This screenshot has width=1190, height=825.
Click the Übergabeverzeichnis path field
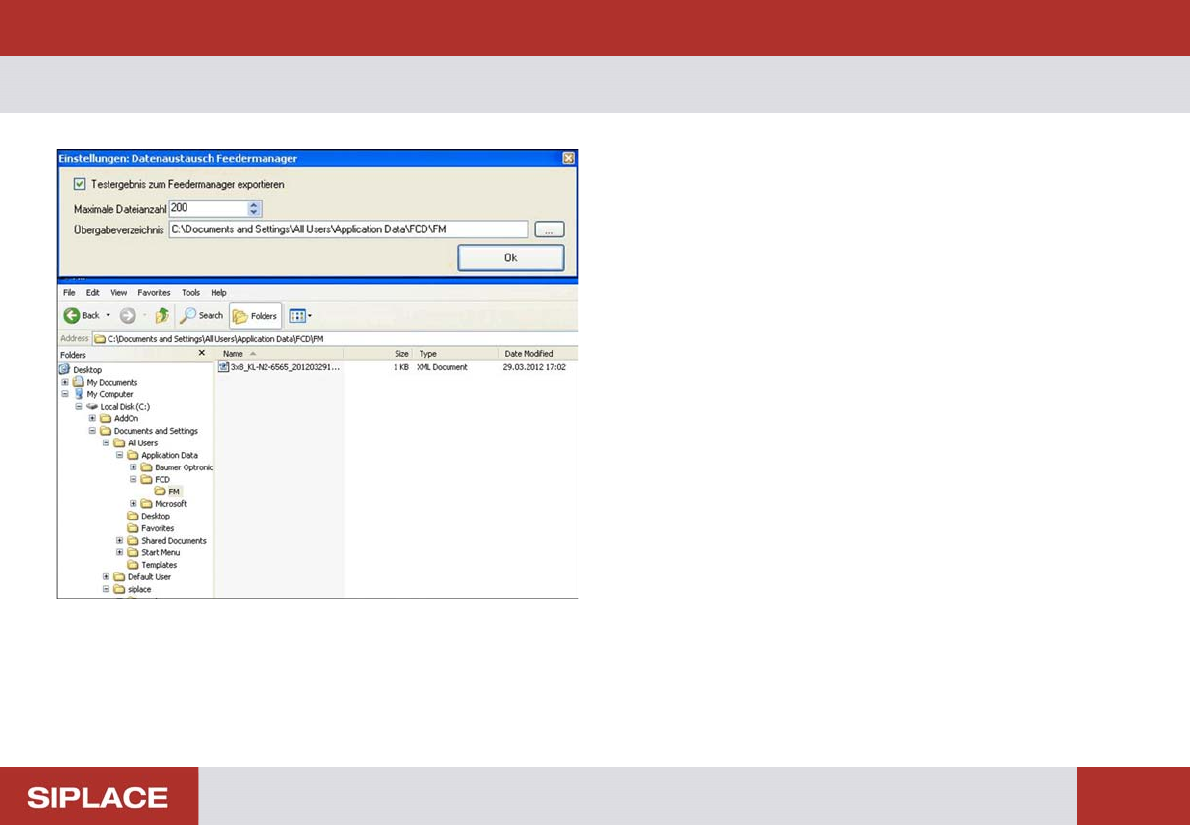(x=348, y=229)
